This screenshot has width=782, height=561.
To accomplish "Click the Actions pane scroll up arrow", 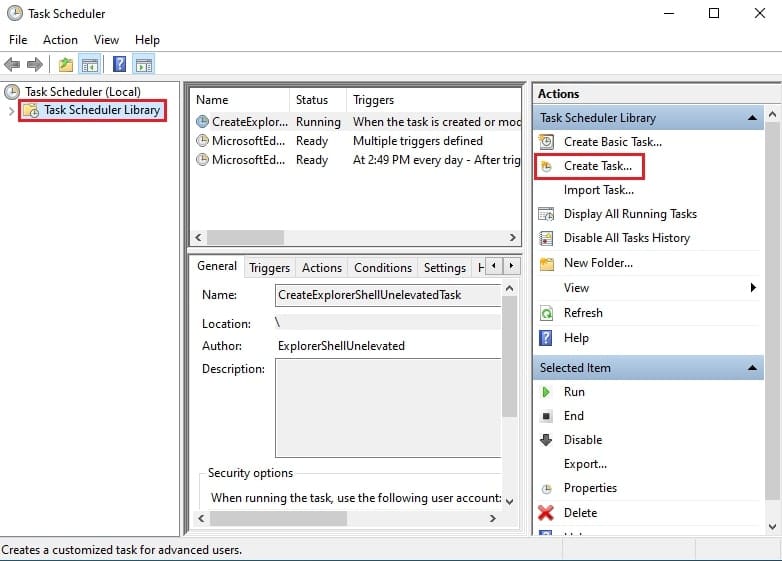I will pyautogui.click(x=773, y=114).
